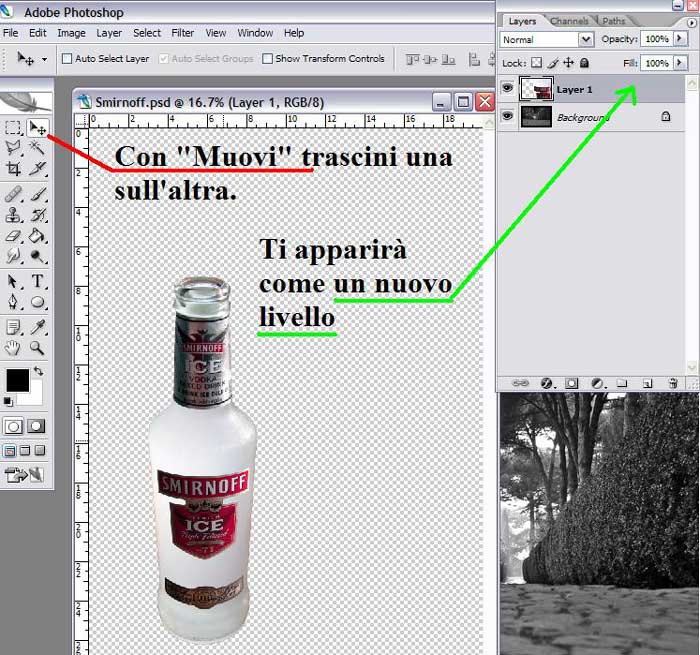The width and height of the screenshot is (700, 655).
Task: Select the History Brush tool
Action: point(38,215)
